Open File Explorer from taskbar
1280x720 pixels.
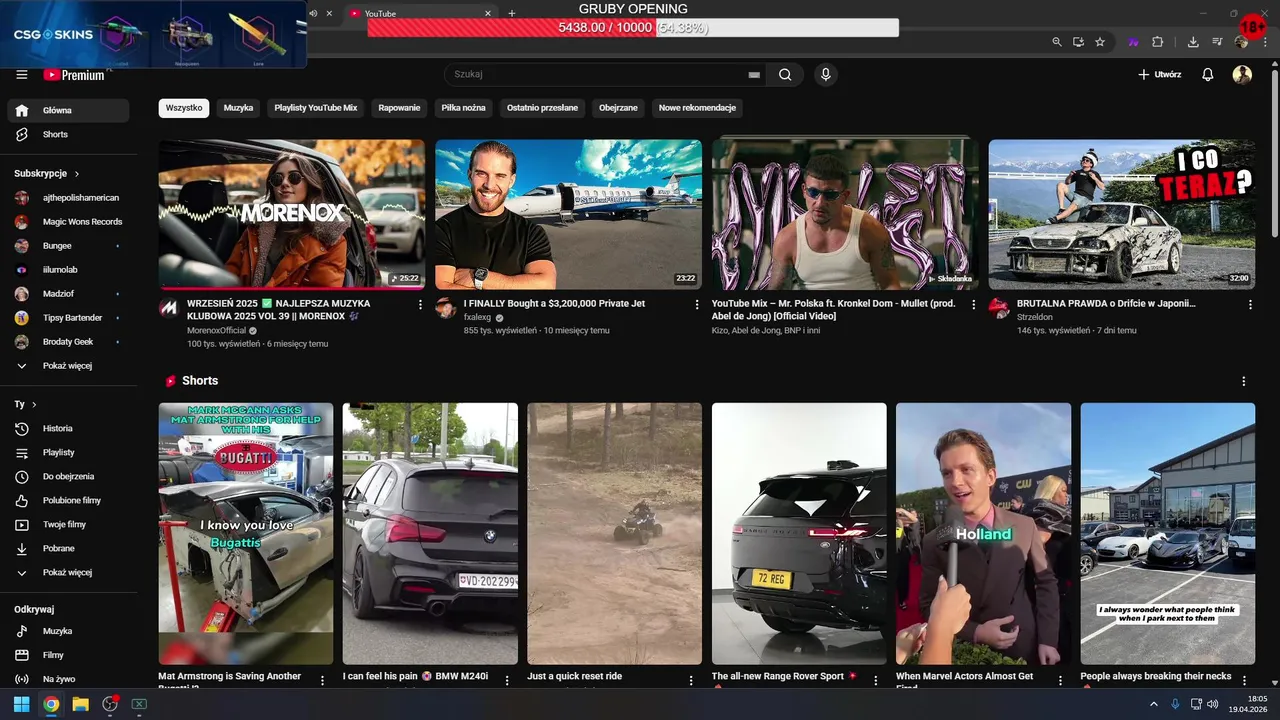[x=80, y=704]
